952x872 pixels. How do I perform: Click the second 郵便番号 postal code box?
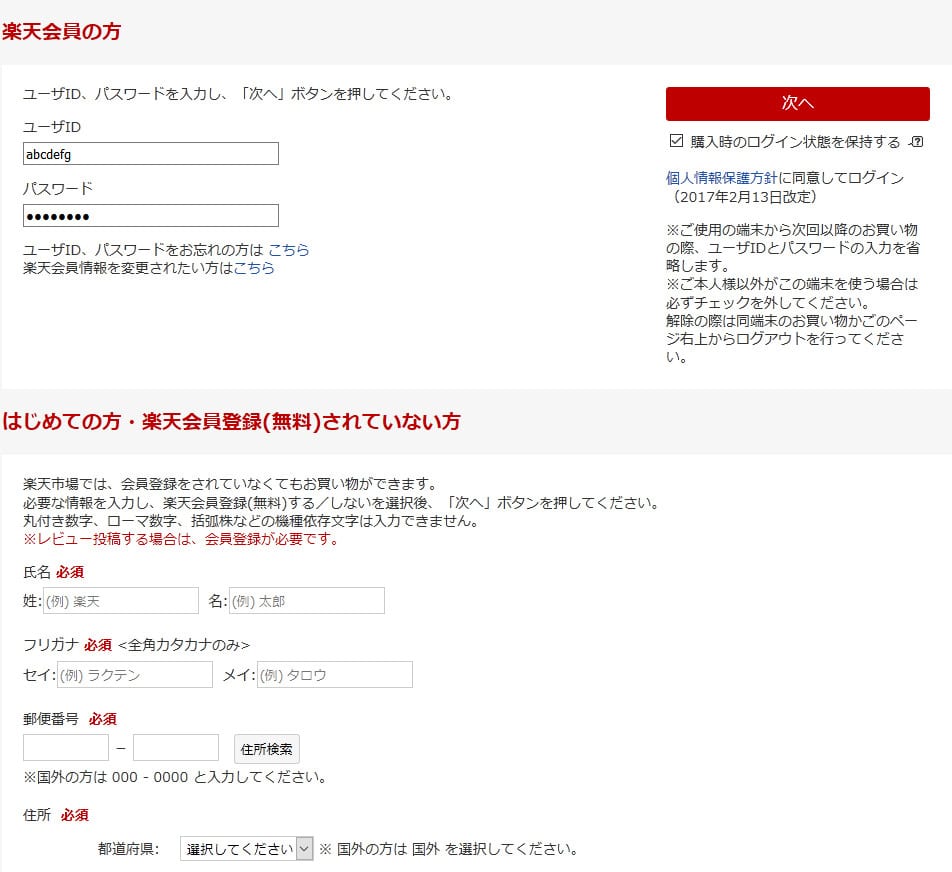[x=175, y=748]
